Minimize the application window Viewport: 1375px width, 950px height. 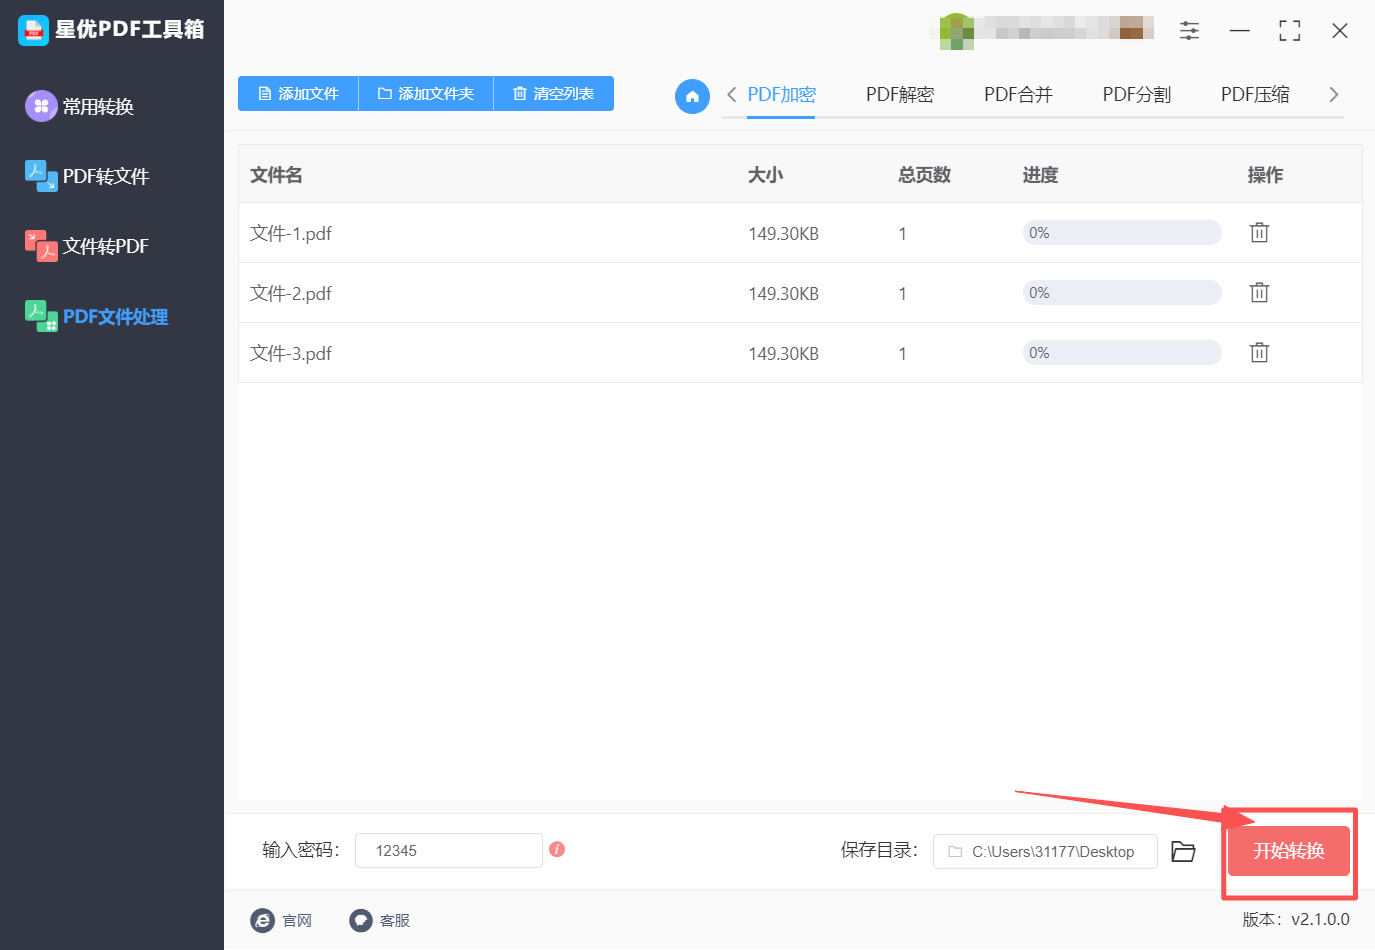coord(1240,31)
